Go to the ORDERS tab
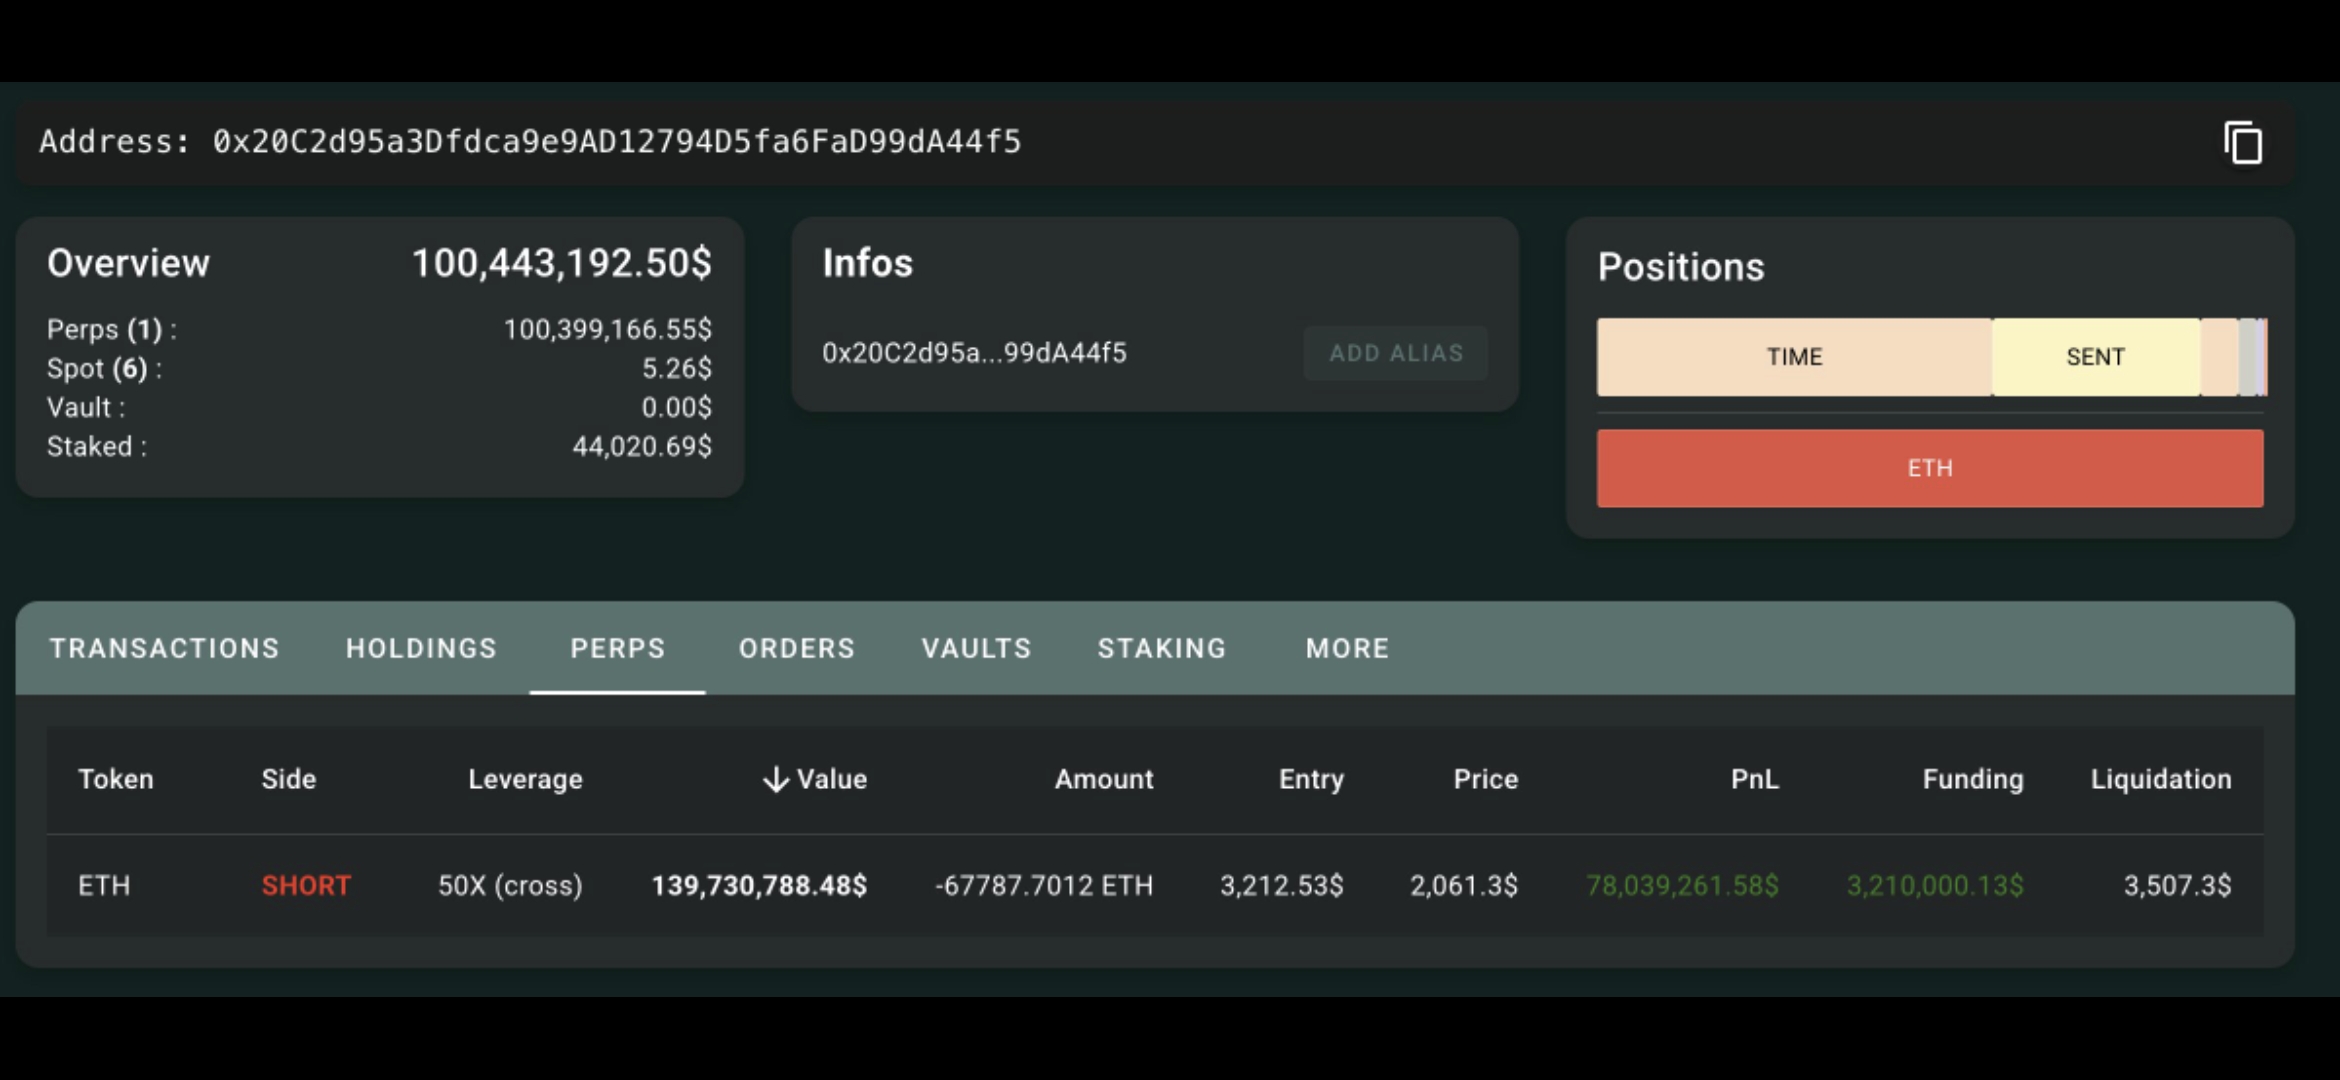The height and width of the screenshot is (1080, 2340). tap(796, 648)
